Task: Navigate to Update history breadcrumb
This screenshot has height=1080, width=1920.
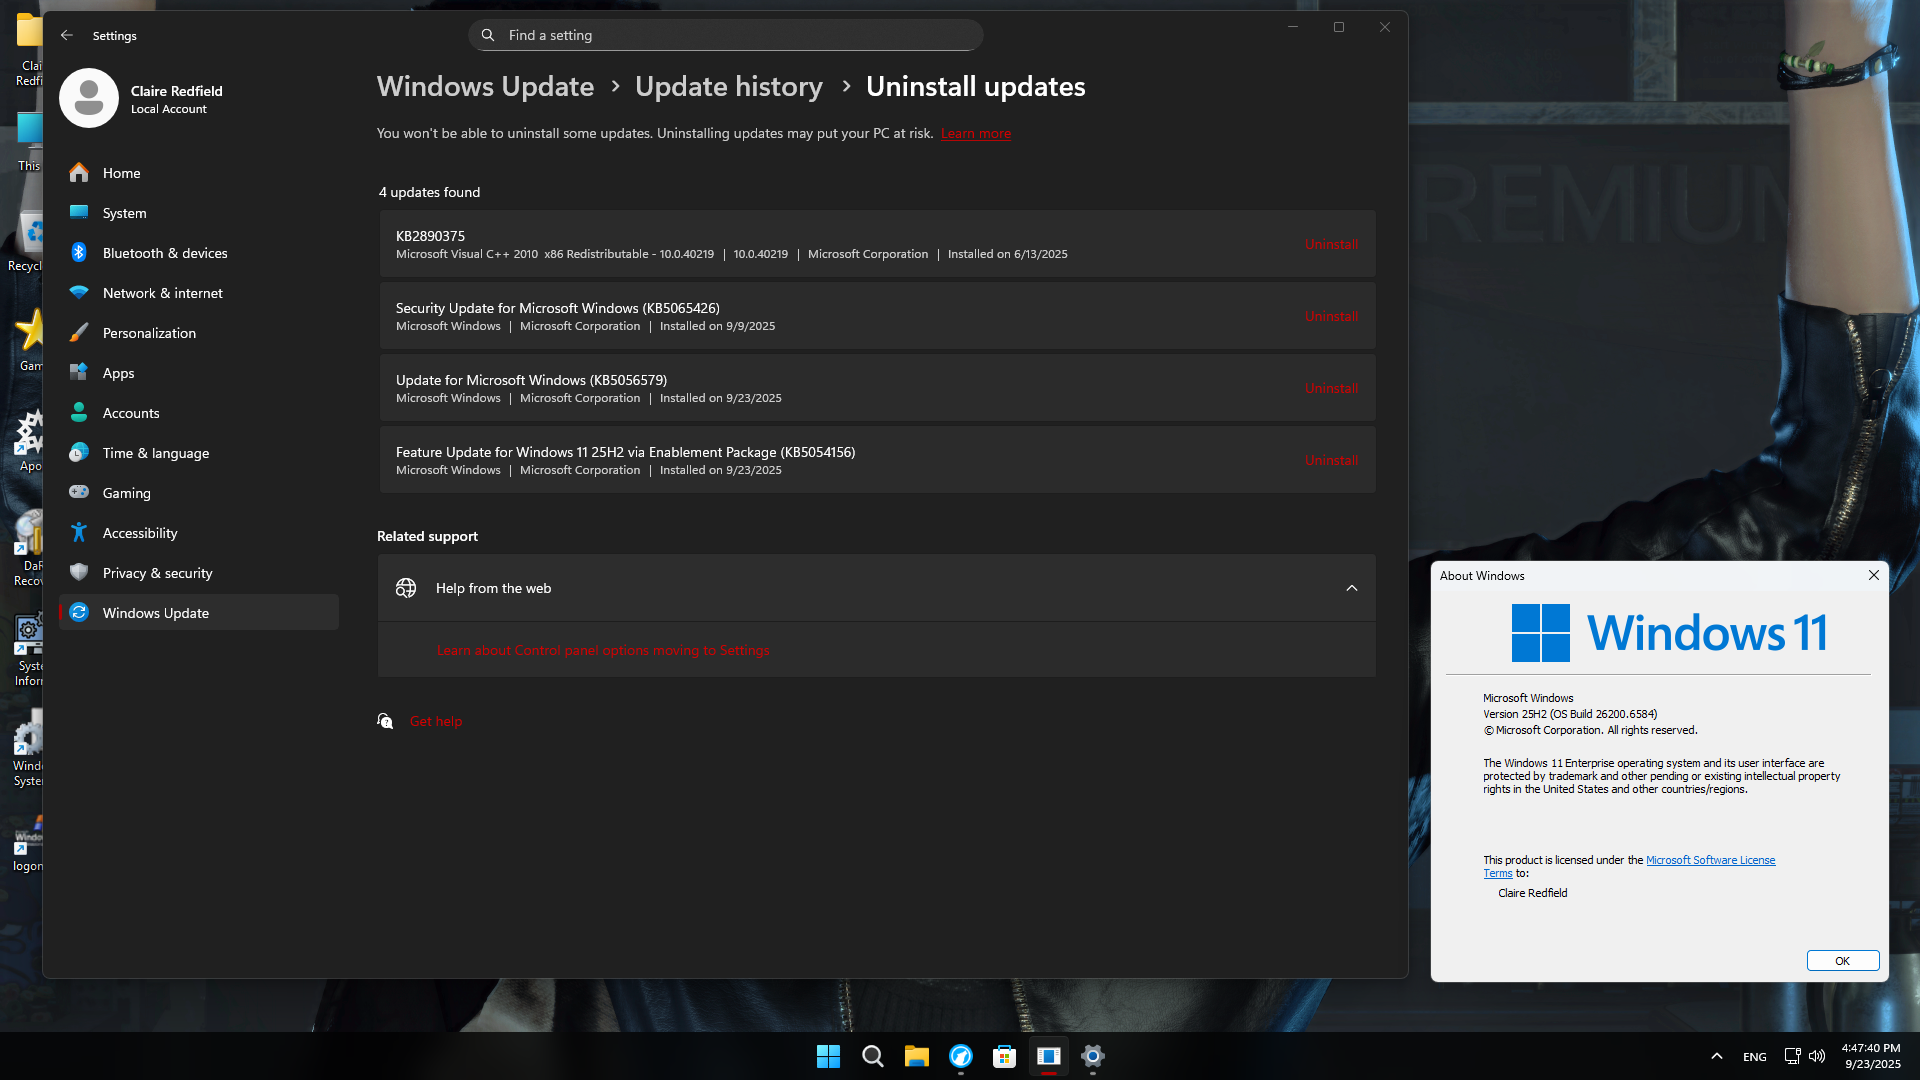Action: pyautogui.click(x=729, y=86)
